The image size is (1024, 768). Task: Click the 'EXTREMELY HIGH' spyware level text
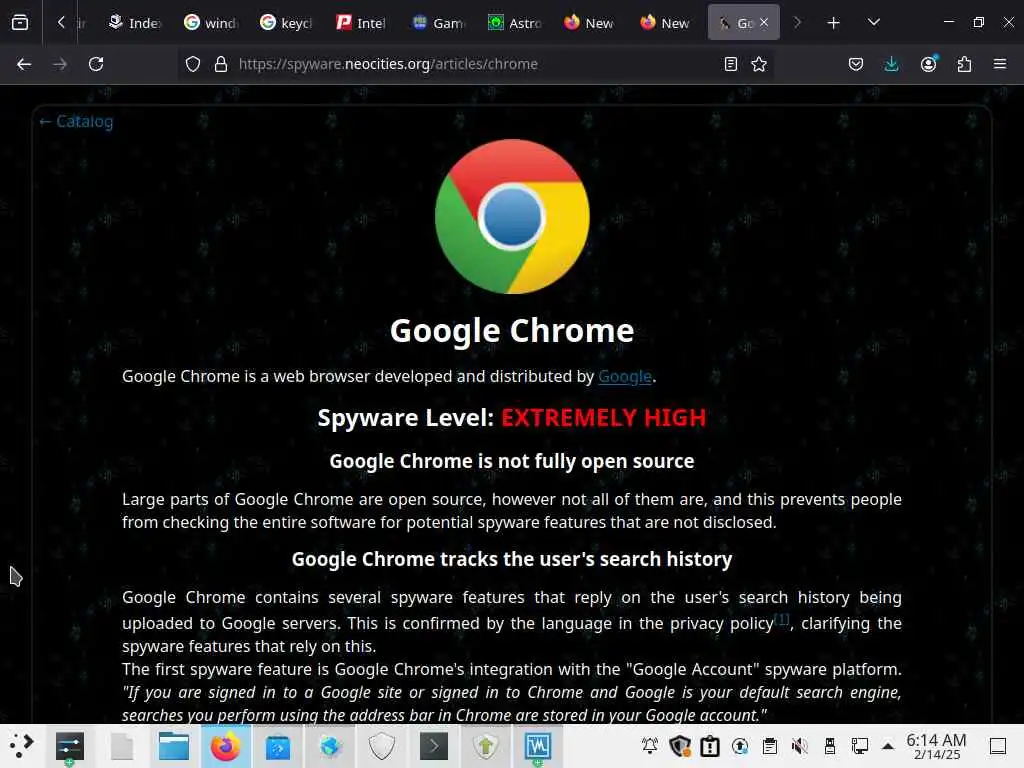tap(603, 418)
